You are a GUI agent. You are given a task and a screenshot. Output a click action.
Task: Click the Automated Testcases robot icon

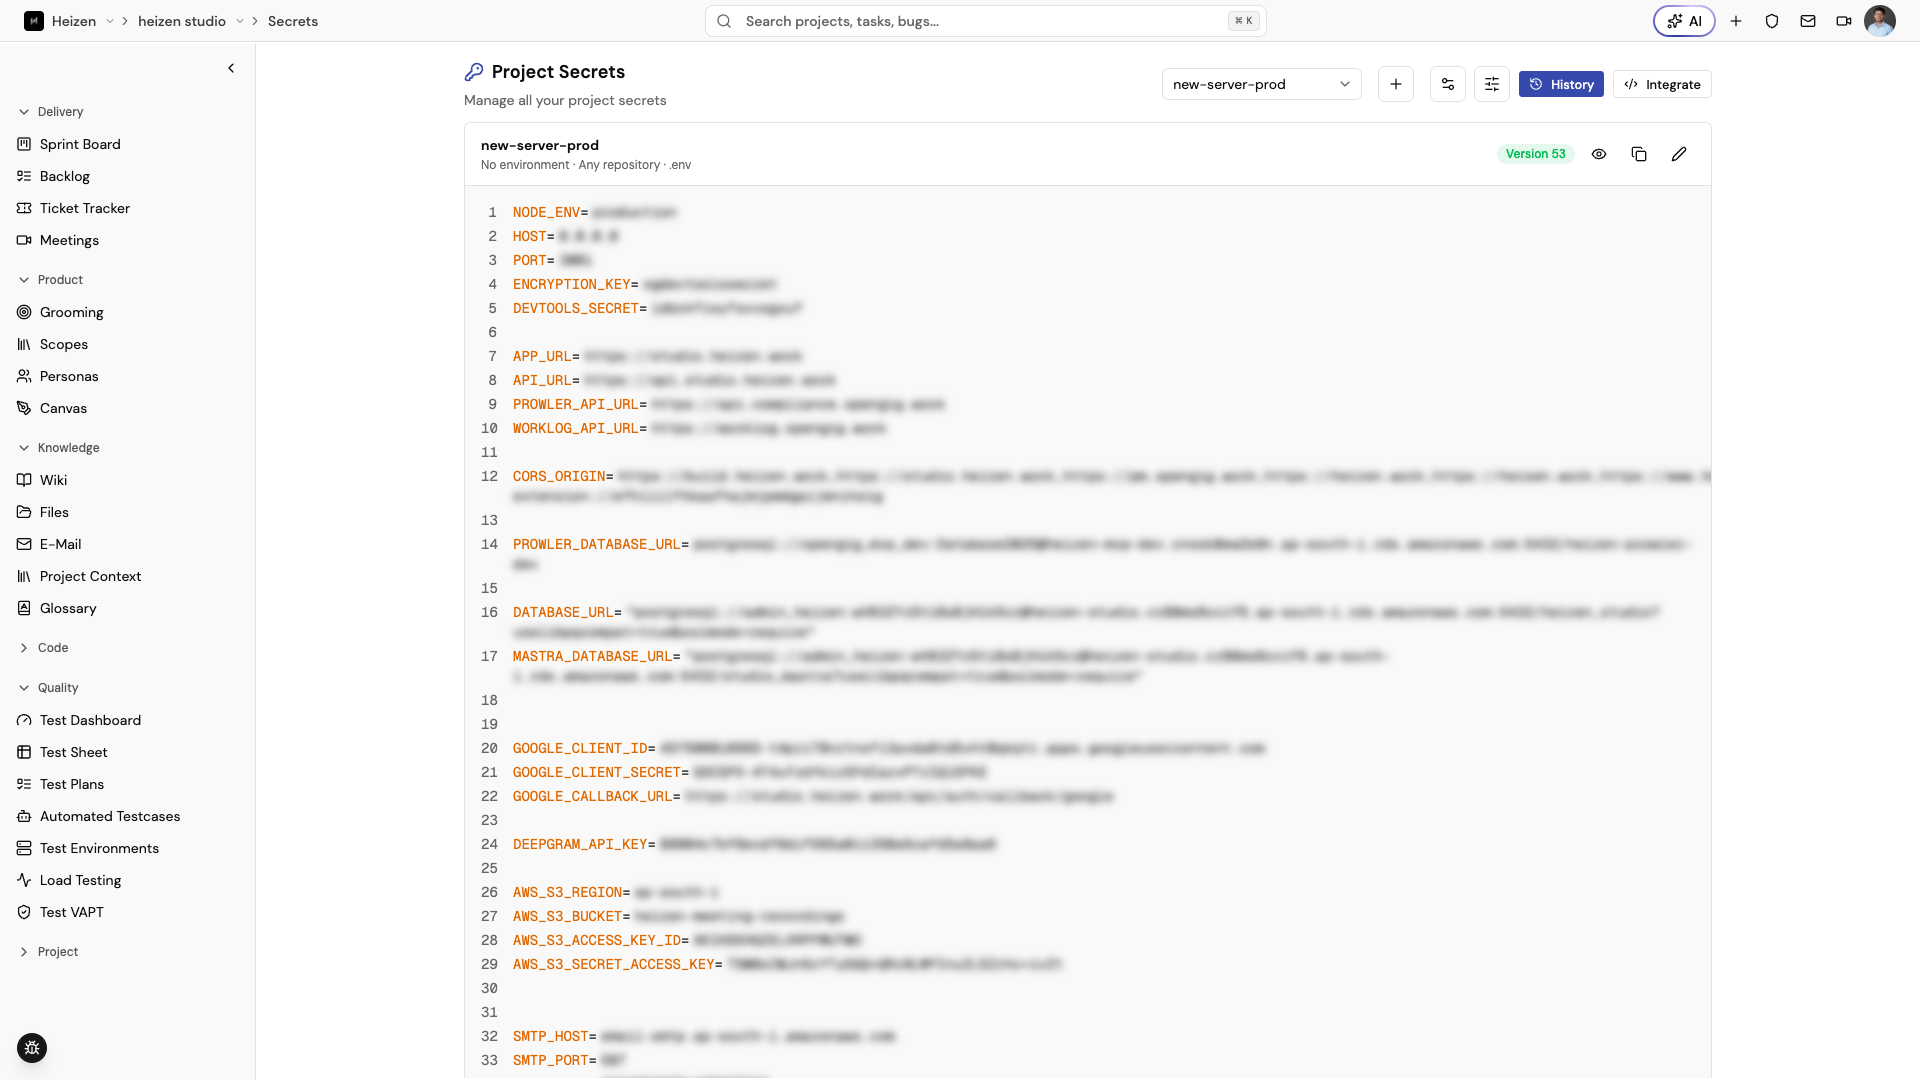(x=24, y=816)
